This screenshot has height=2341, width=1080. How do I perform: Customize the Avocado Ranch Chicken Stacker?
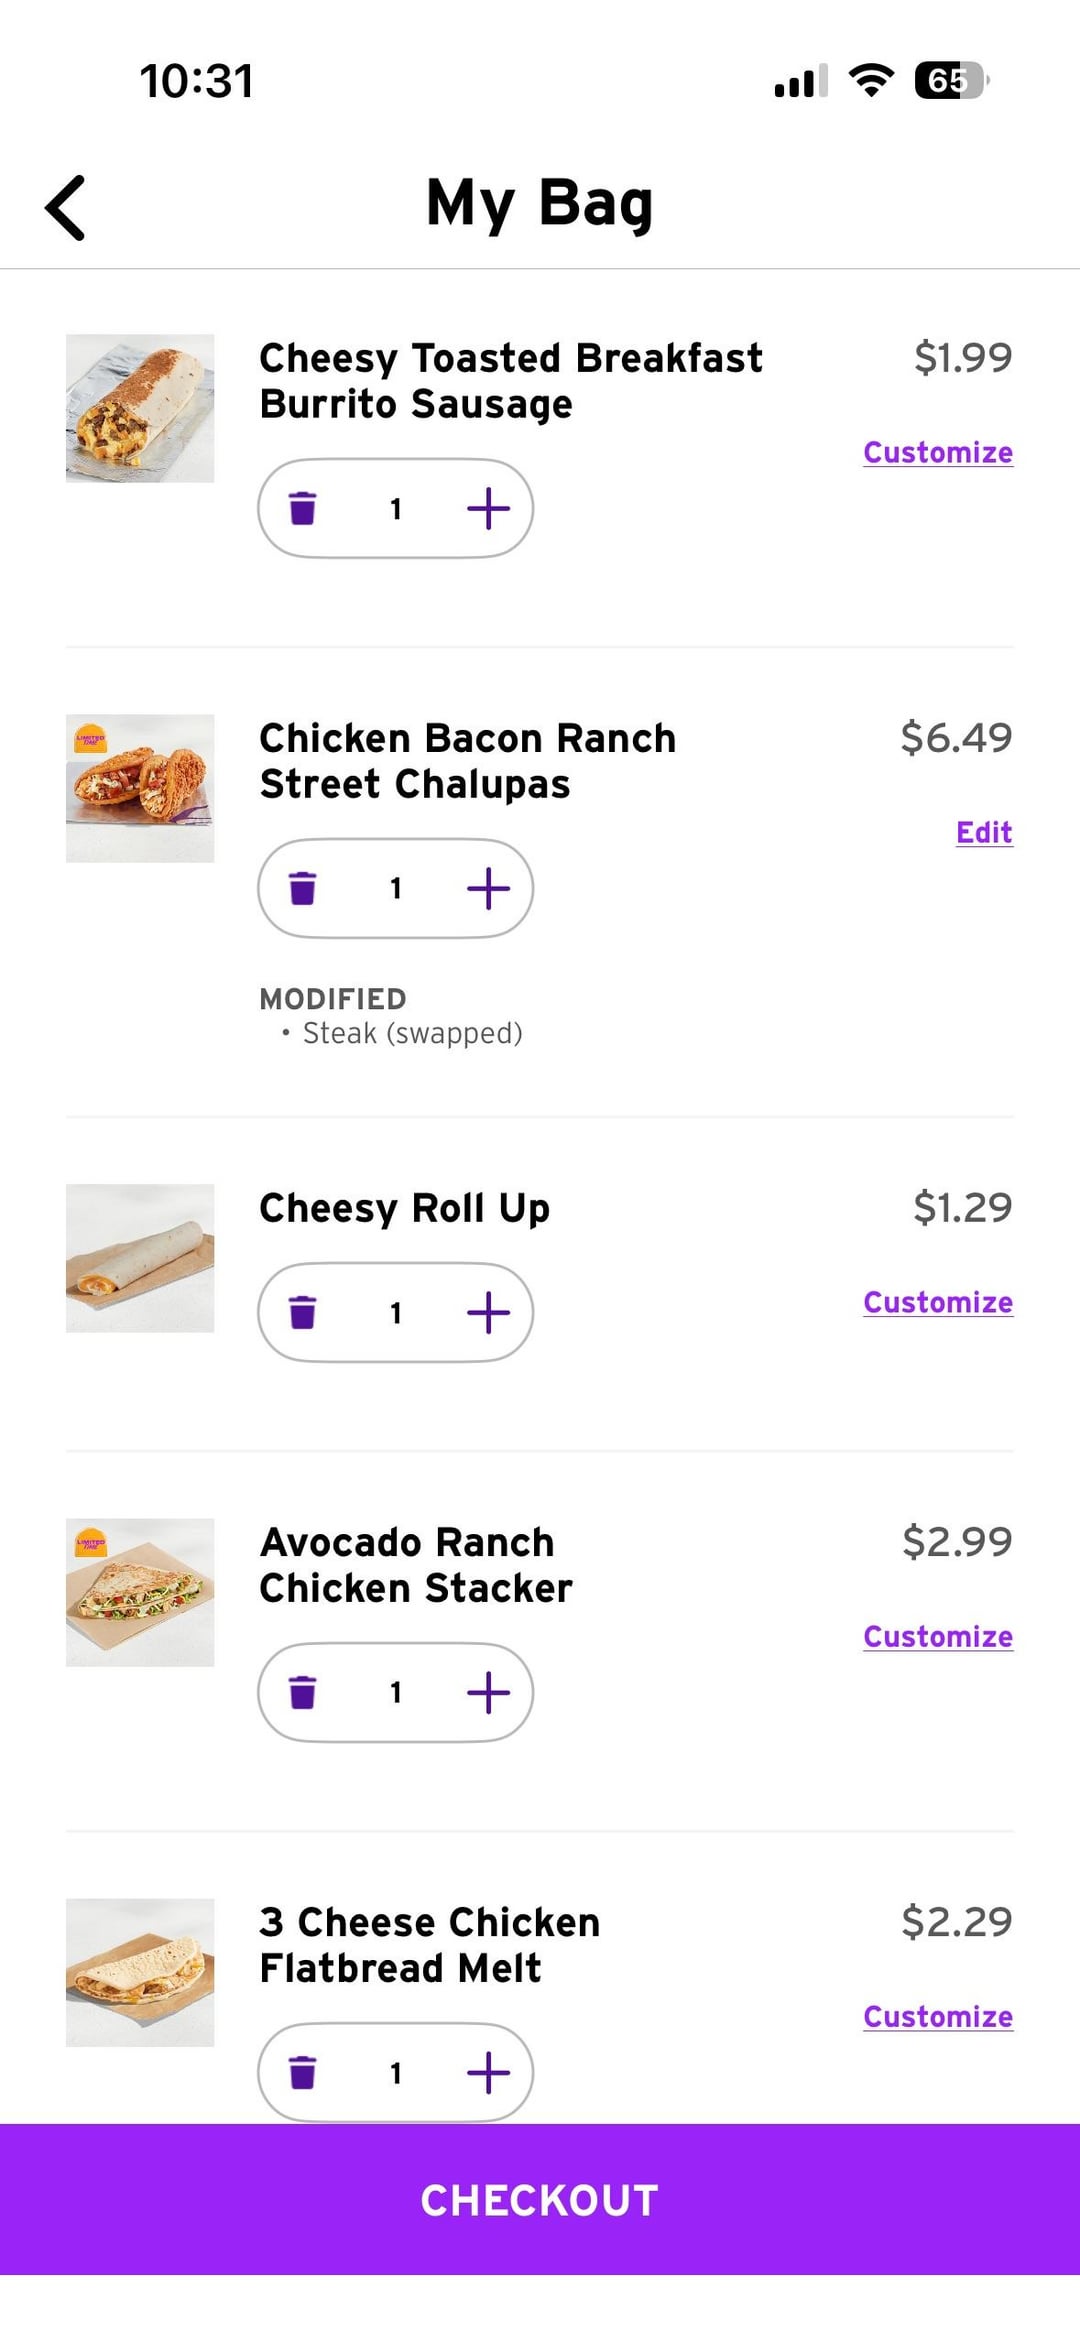pos(937,1636)
